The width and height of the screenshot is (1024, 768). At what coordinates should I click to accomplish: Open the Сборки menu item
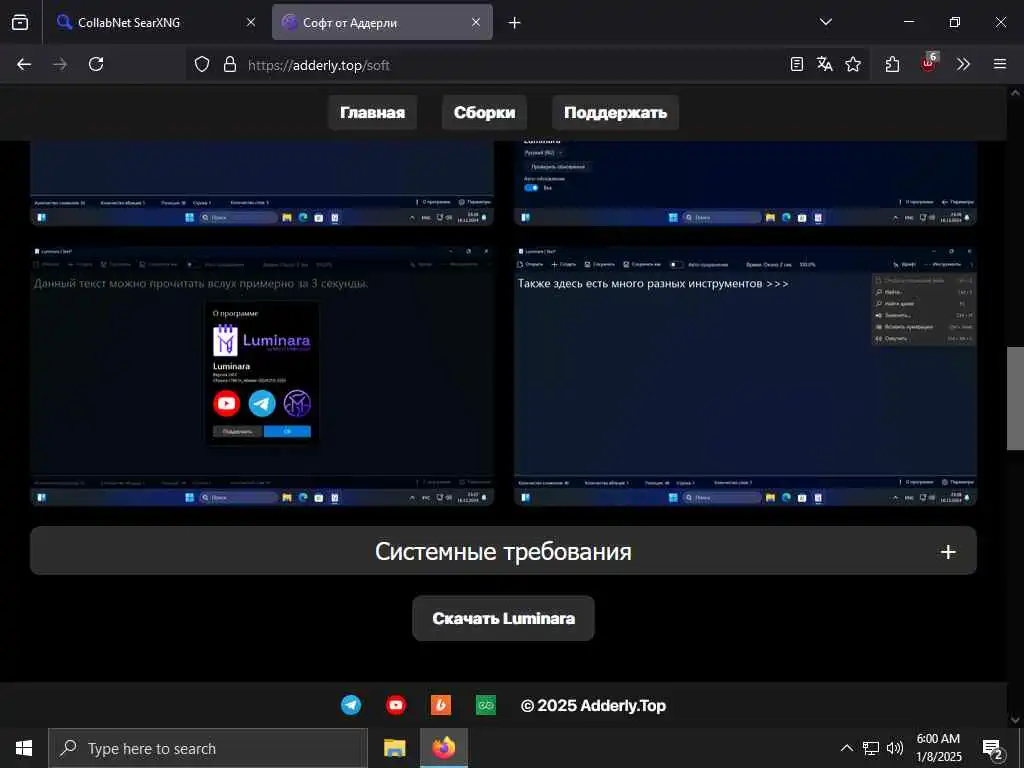coord(485,112)
